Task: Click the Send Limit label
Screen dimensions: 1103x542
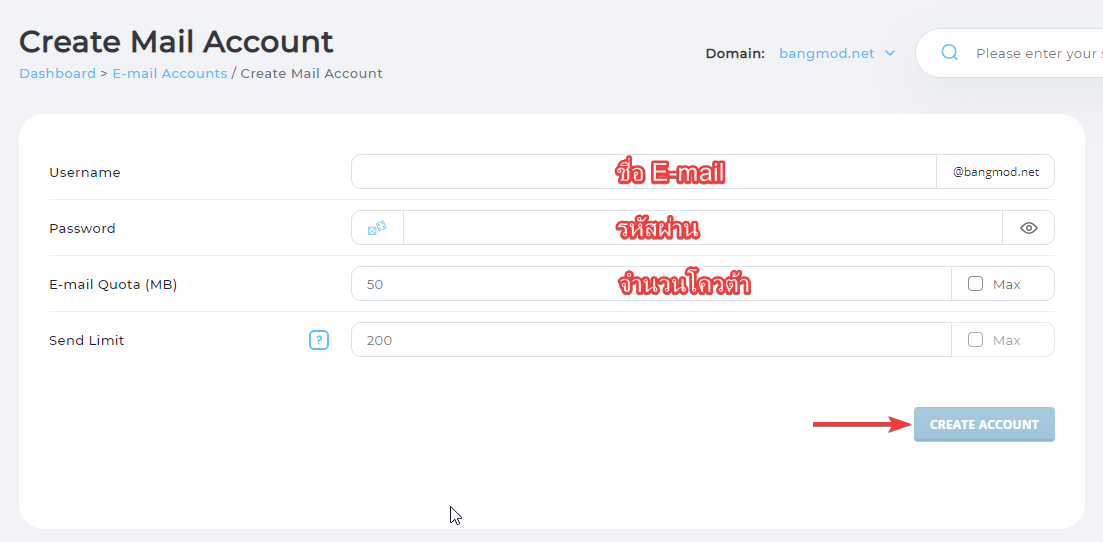Action: tap(87, 341)
